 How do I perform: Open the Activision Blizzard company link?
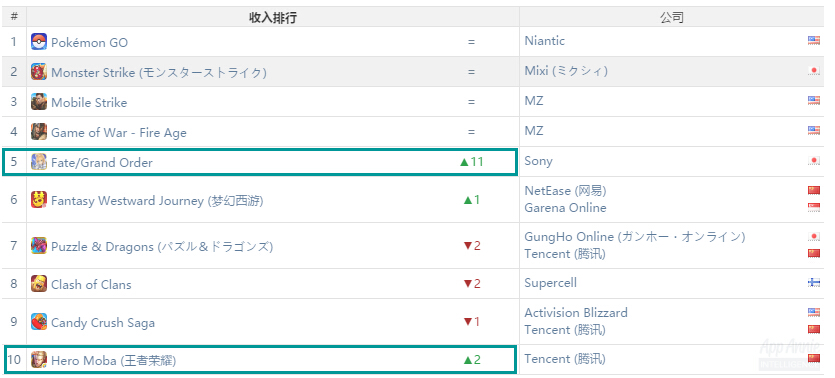(576, 313)
